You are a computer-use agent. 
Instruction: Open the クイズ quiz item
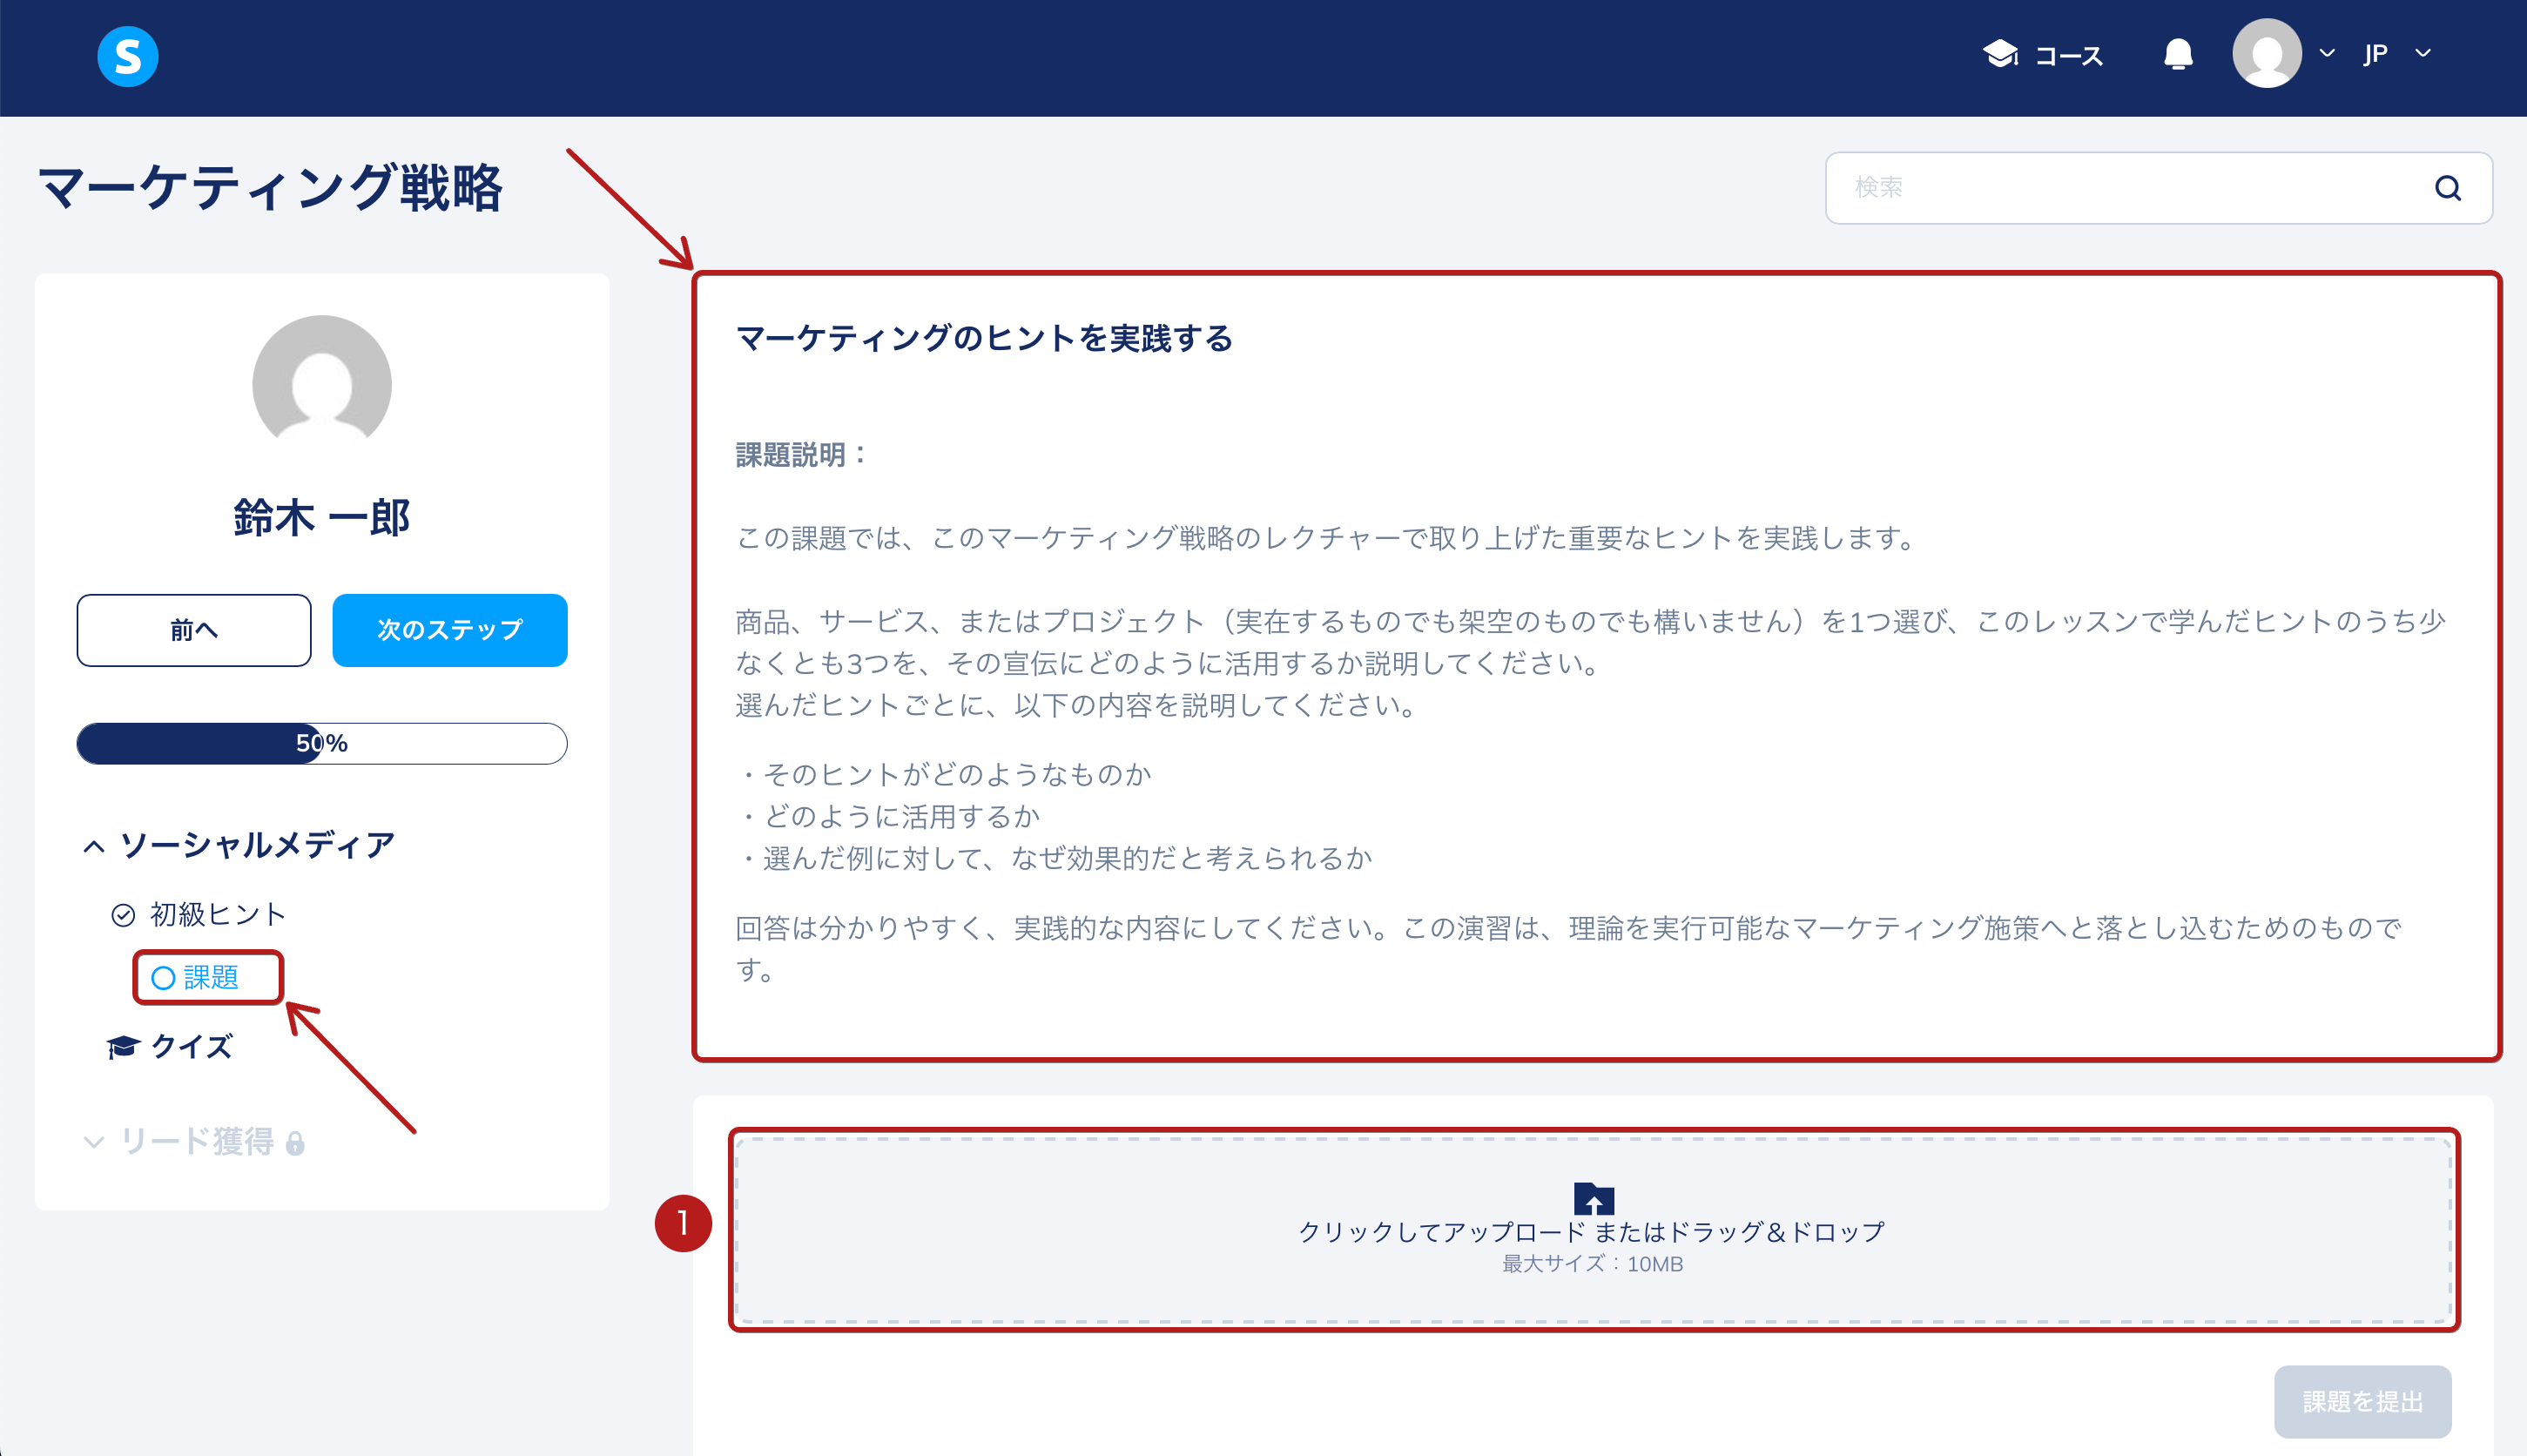191,1047
